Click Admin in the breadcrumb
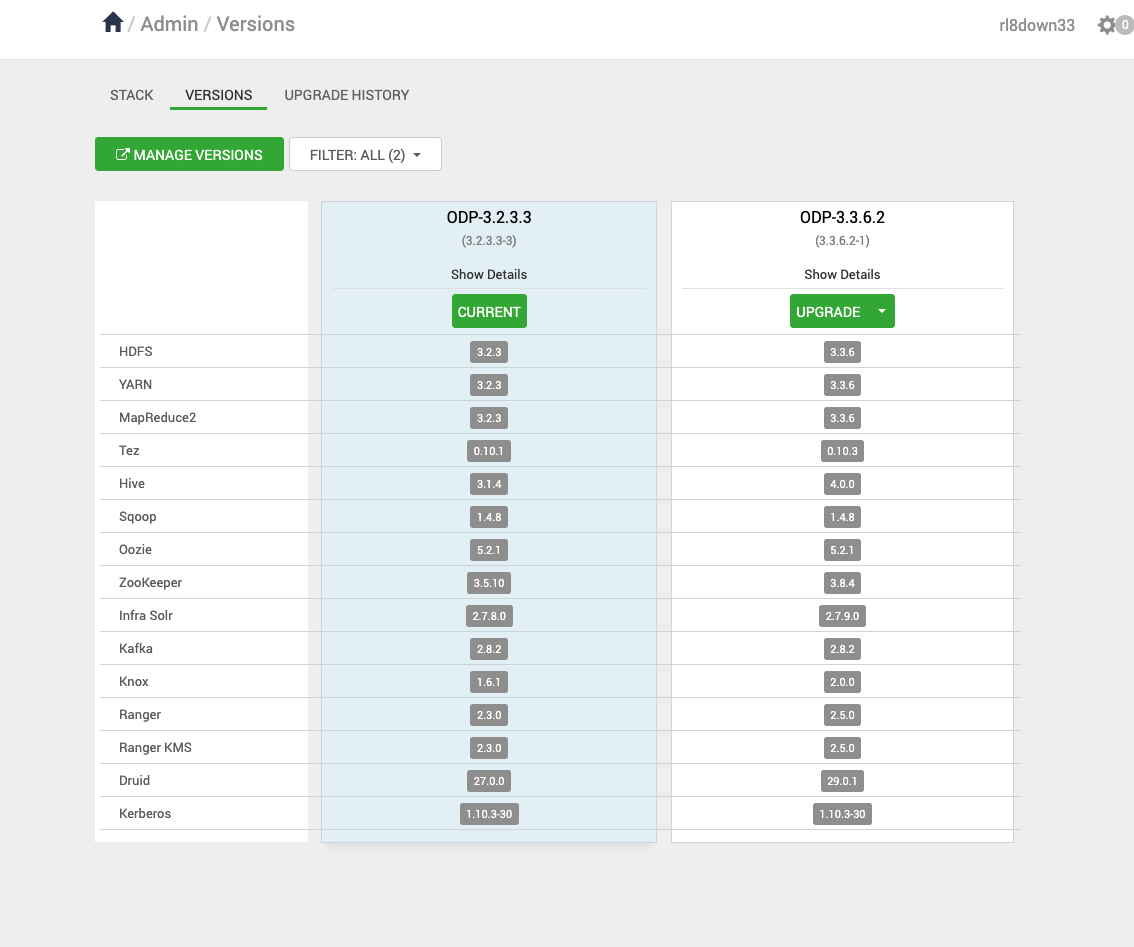The height and width of the screenshot is (947, 1134). pyautogui.click(x=169, y=24)
